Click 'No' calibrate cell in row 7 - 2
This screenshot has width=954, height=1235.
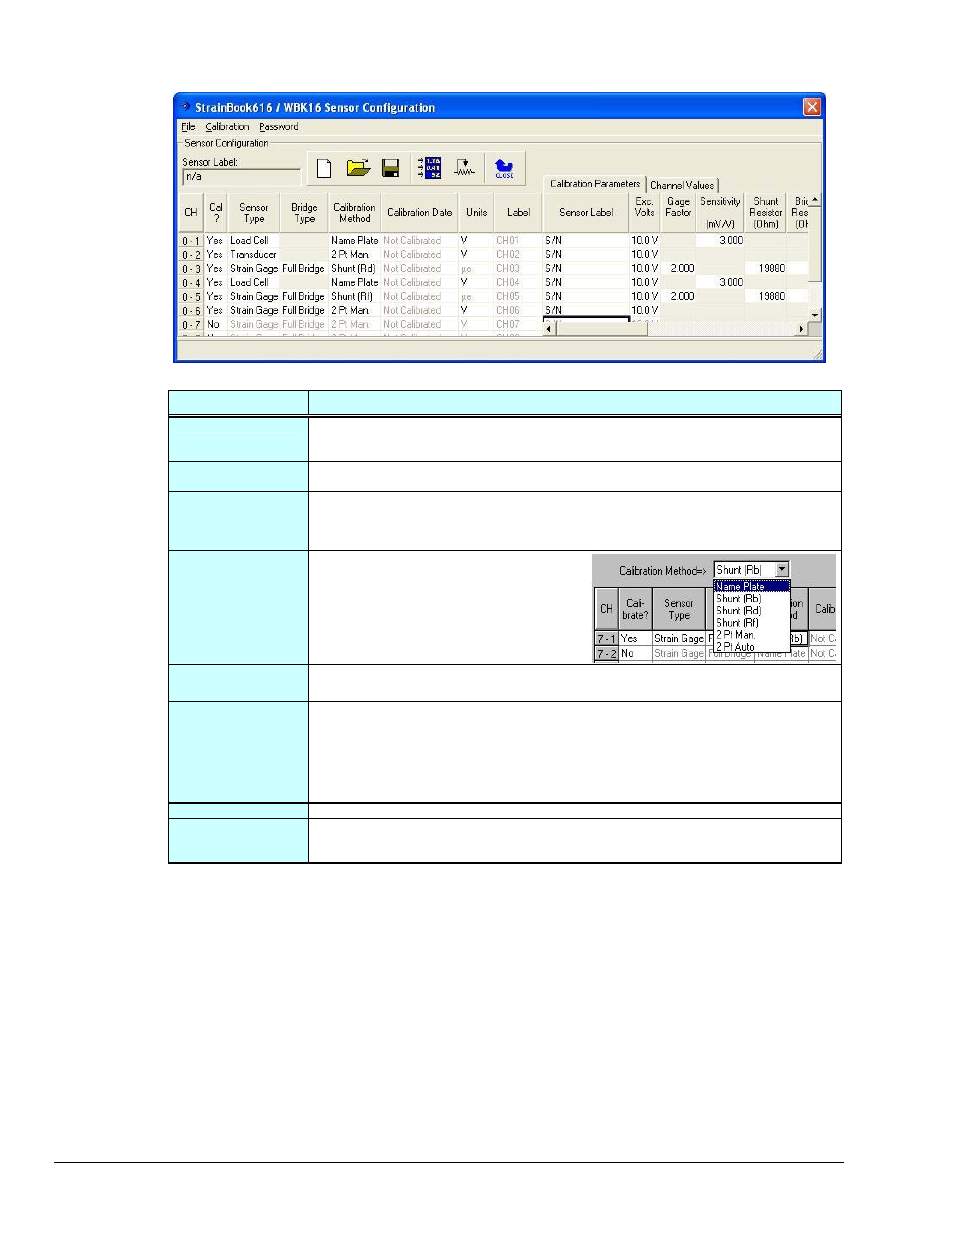[x=635, y=654]
